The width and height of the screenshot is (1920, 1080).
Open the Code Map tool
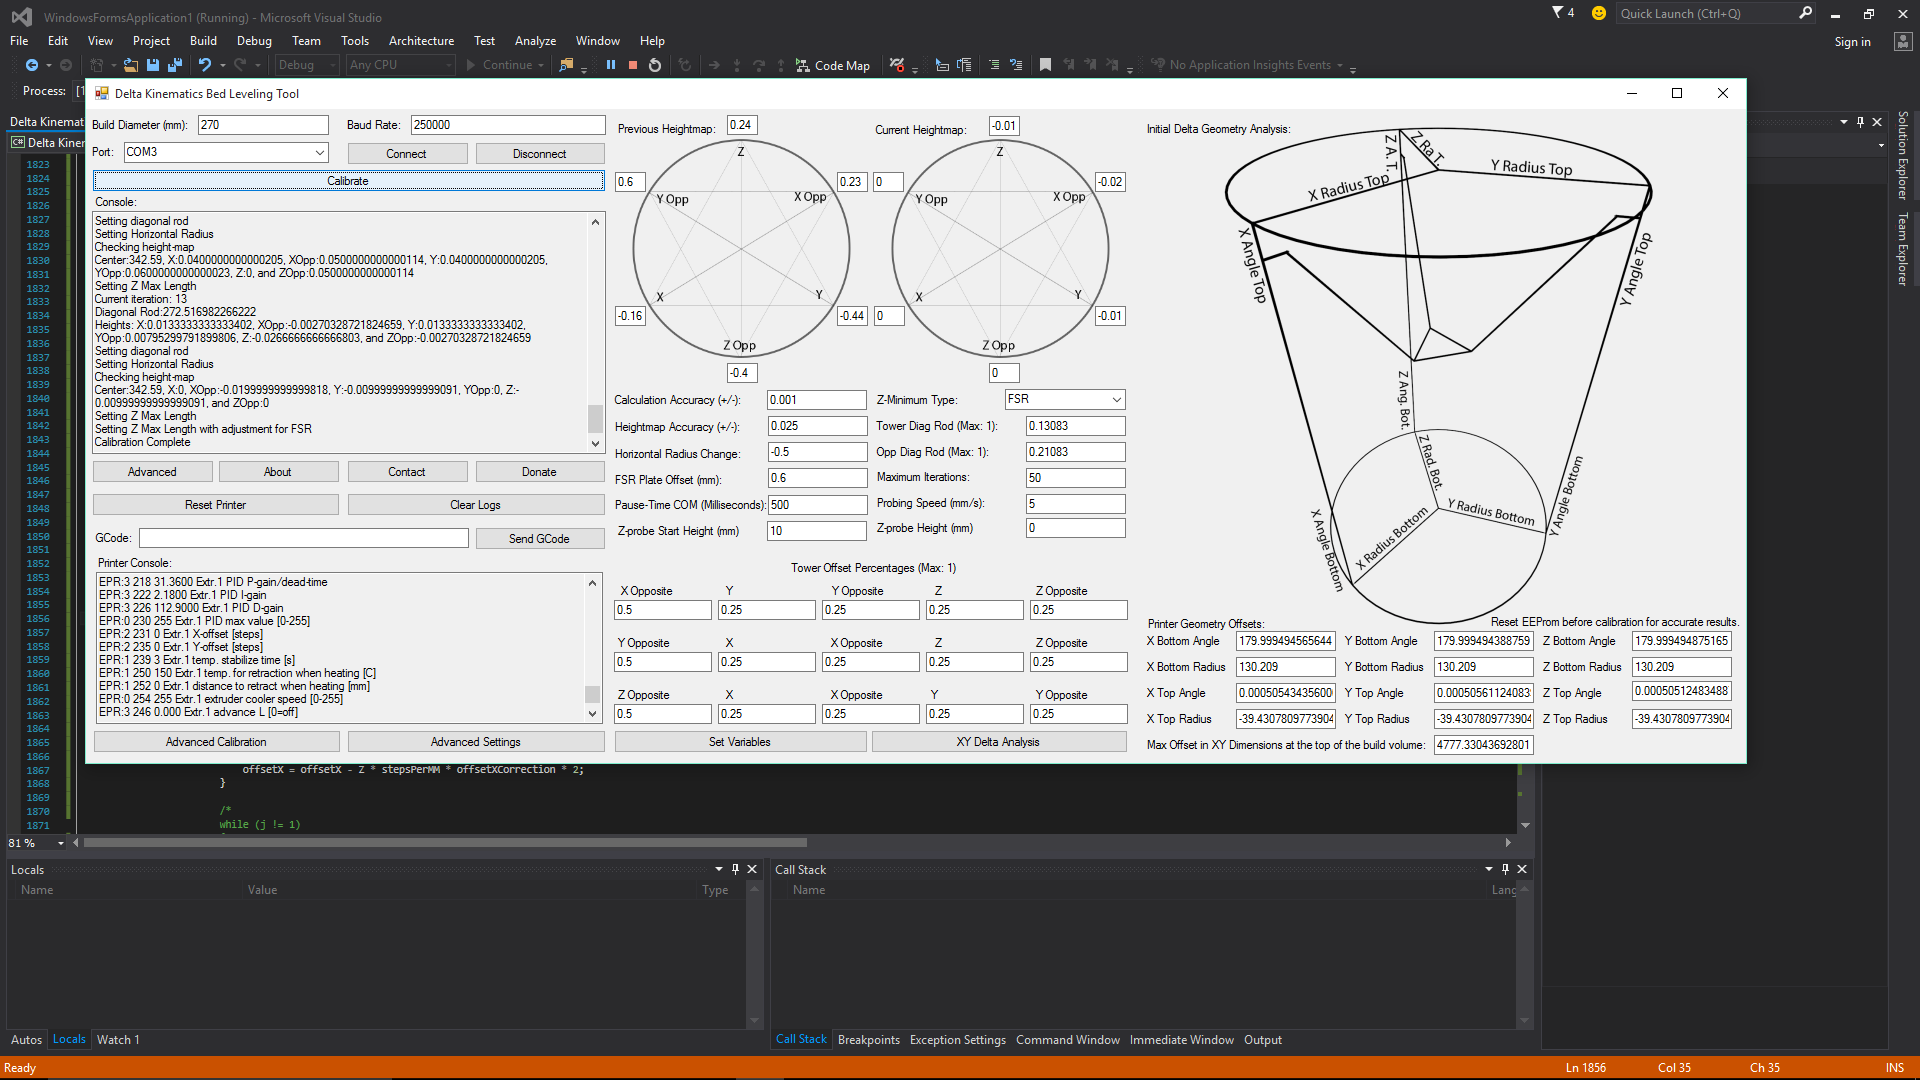tap(833, 65)
